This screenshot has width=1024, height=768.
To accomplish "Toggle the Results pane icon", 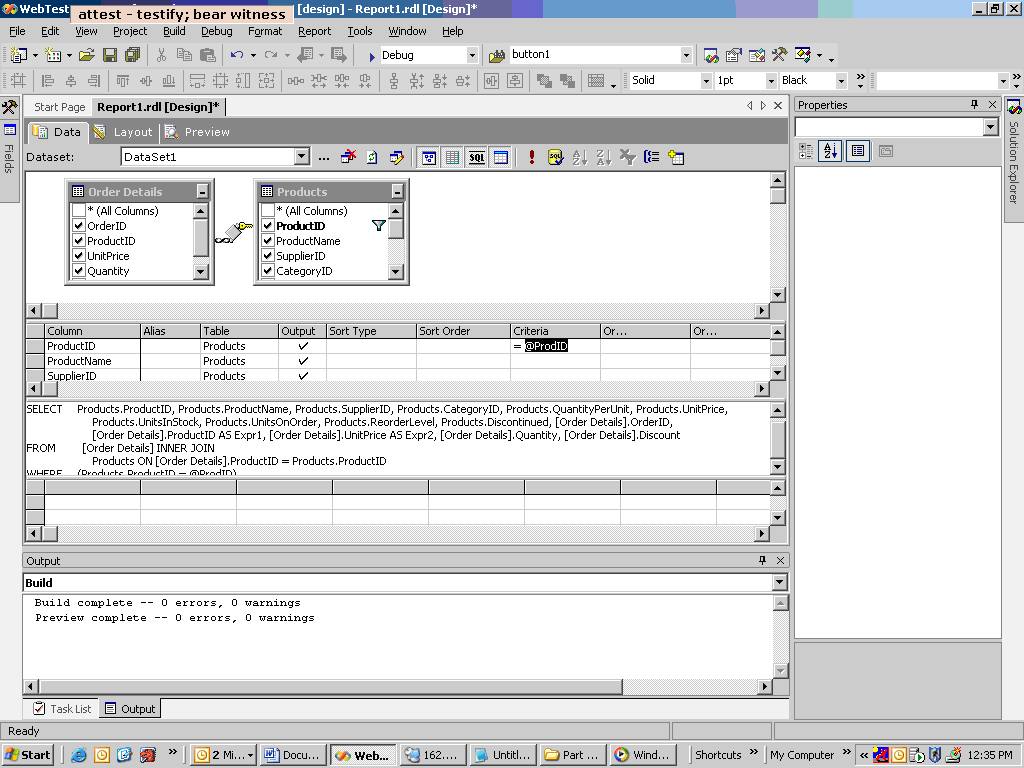I will [x=501, y=157].
